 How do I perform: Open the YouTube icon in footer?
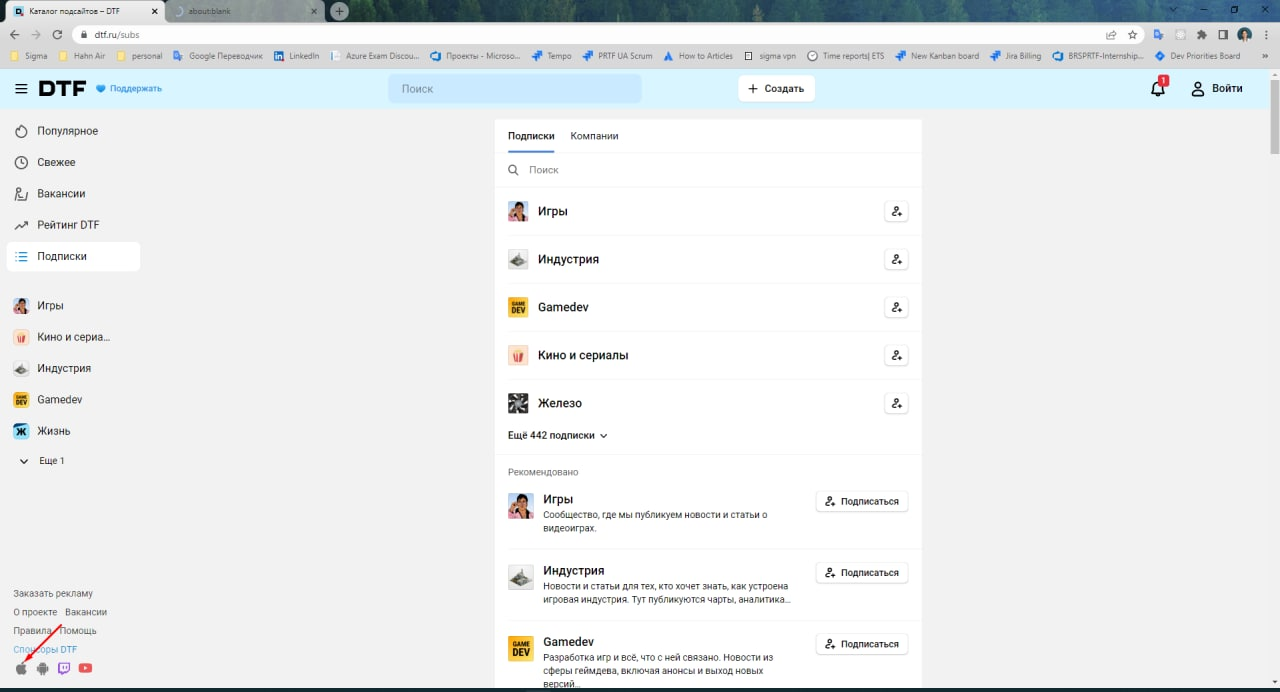(x=86, y=668)
